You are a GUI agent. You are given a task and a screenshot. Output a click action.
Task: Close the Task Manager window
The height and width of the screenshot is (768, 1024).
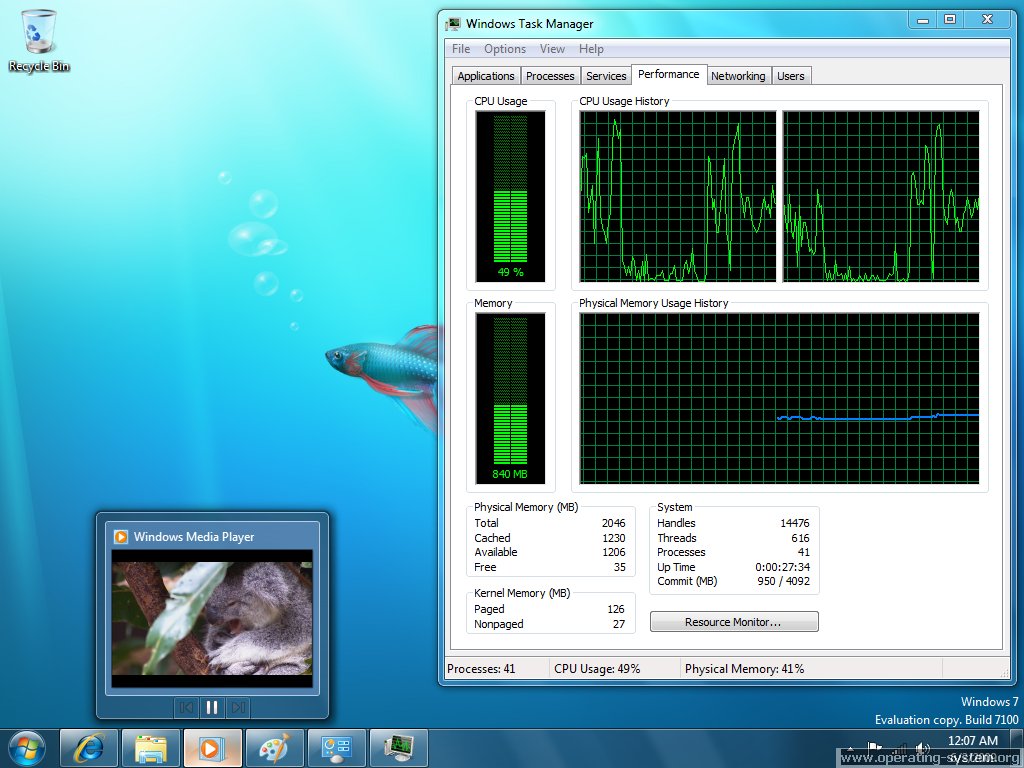tap(987, 20)
